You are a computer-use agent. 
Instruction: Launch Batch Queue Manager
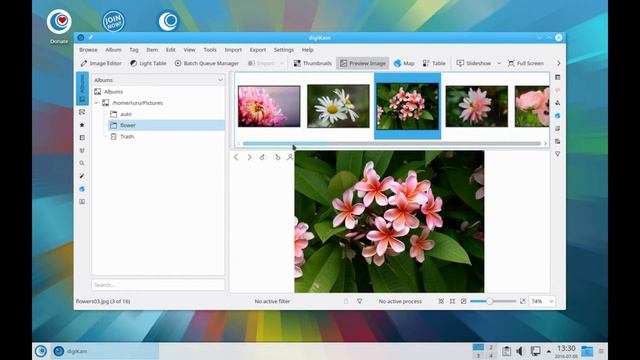point(207,63)
